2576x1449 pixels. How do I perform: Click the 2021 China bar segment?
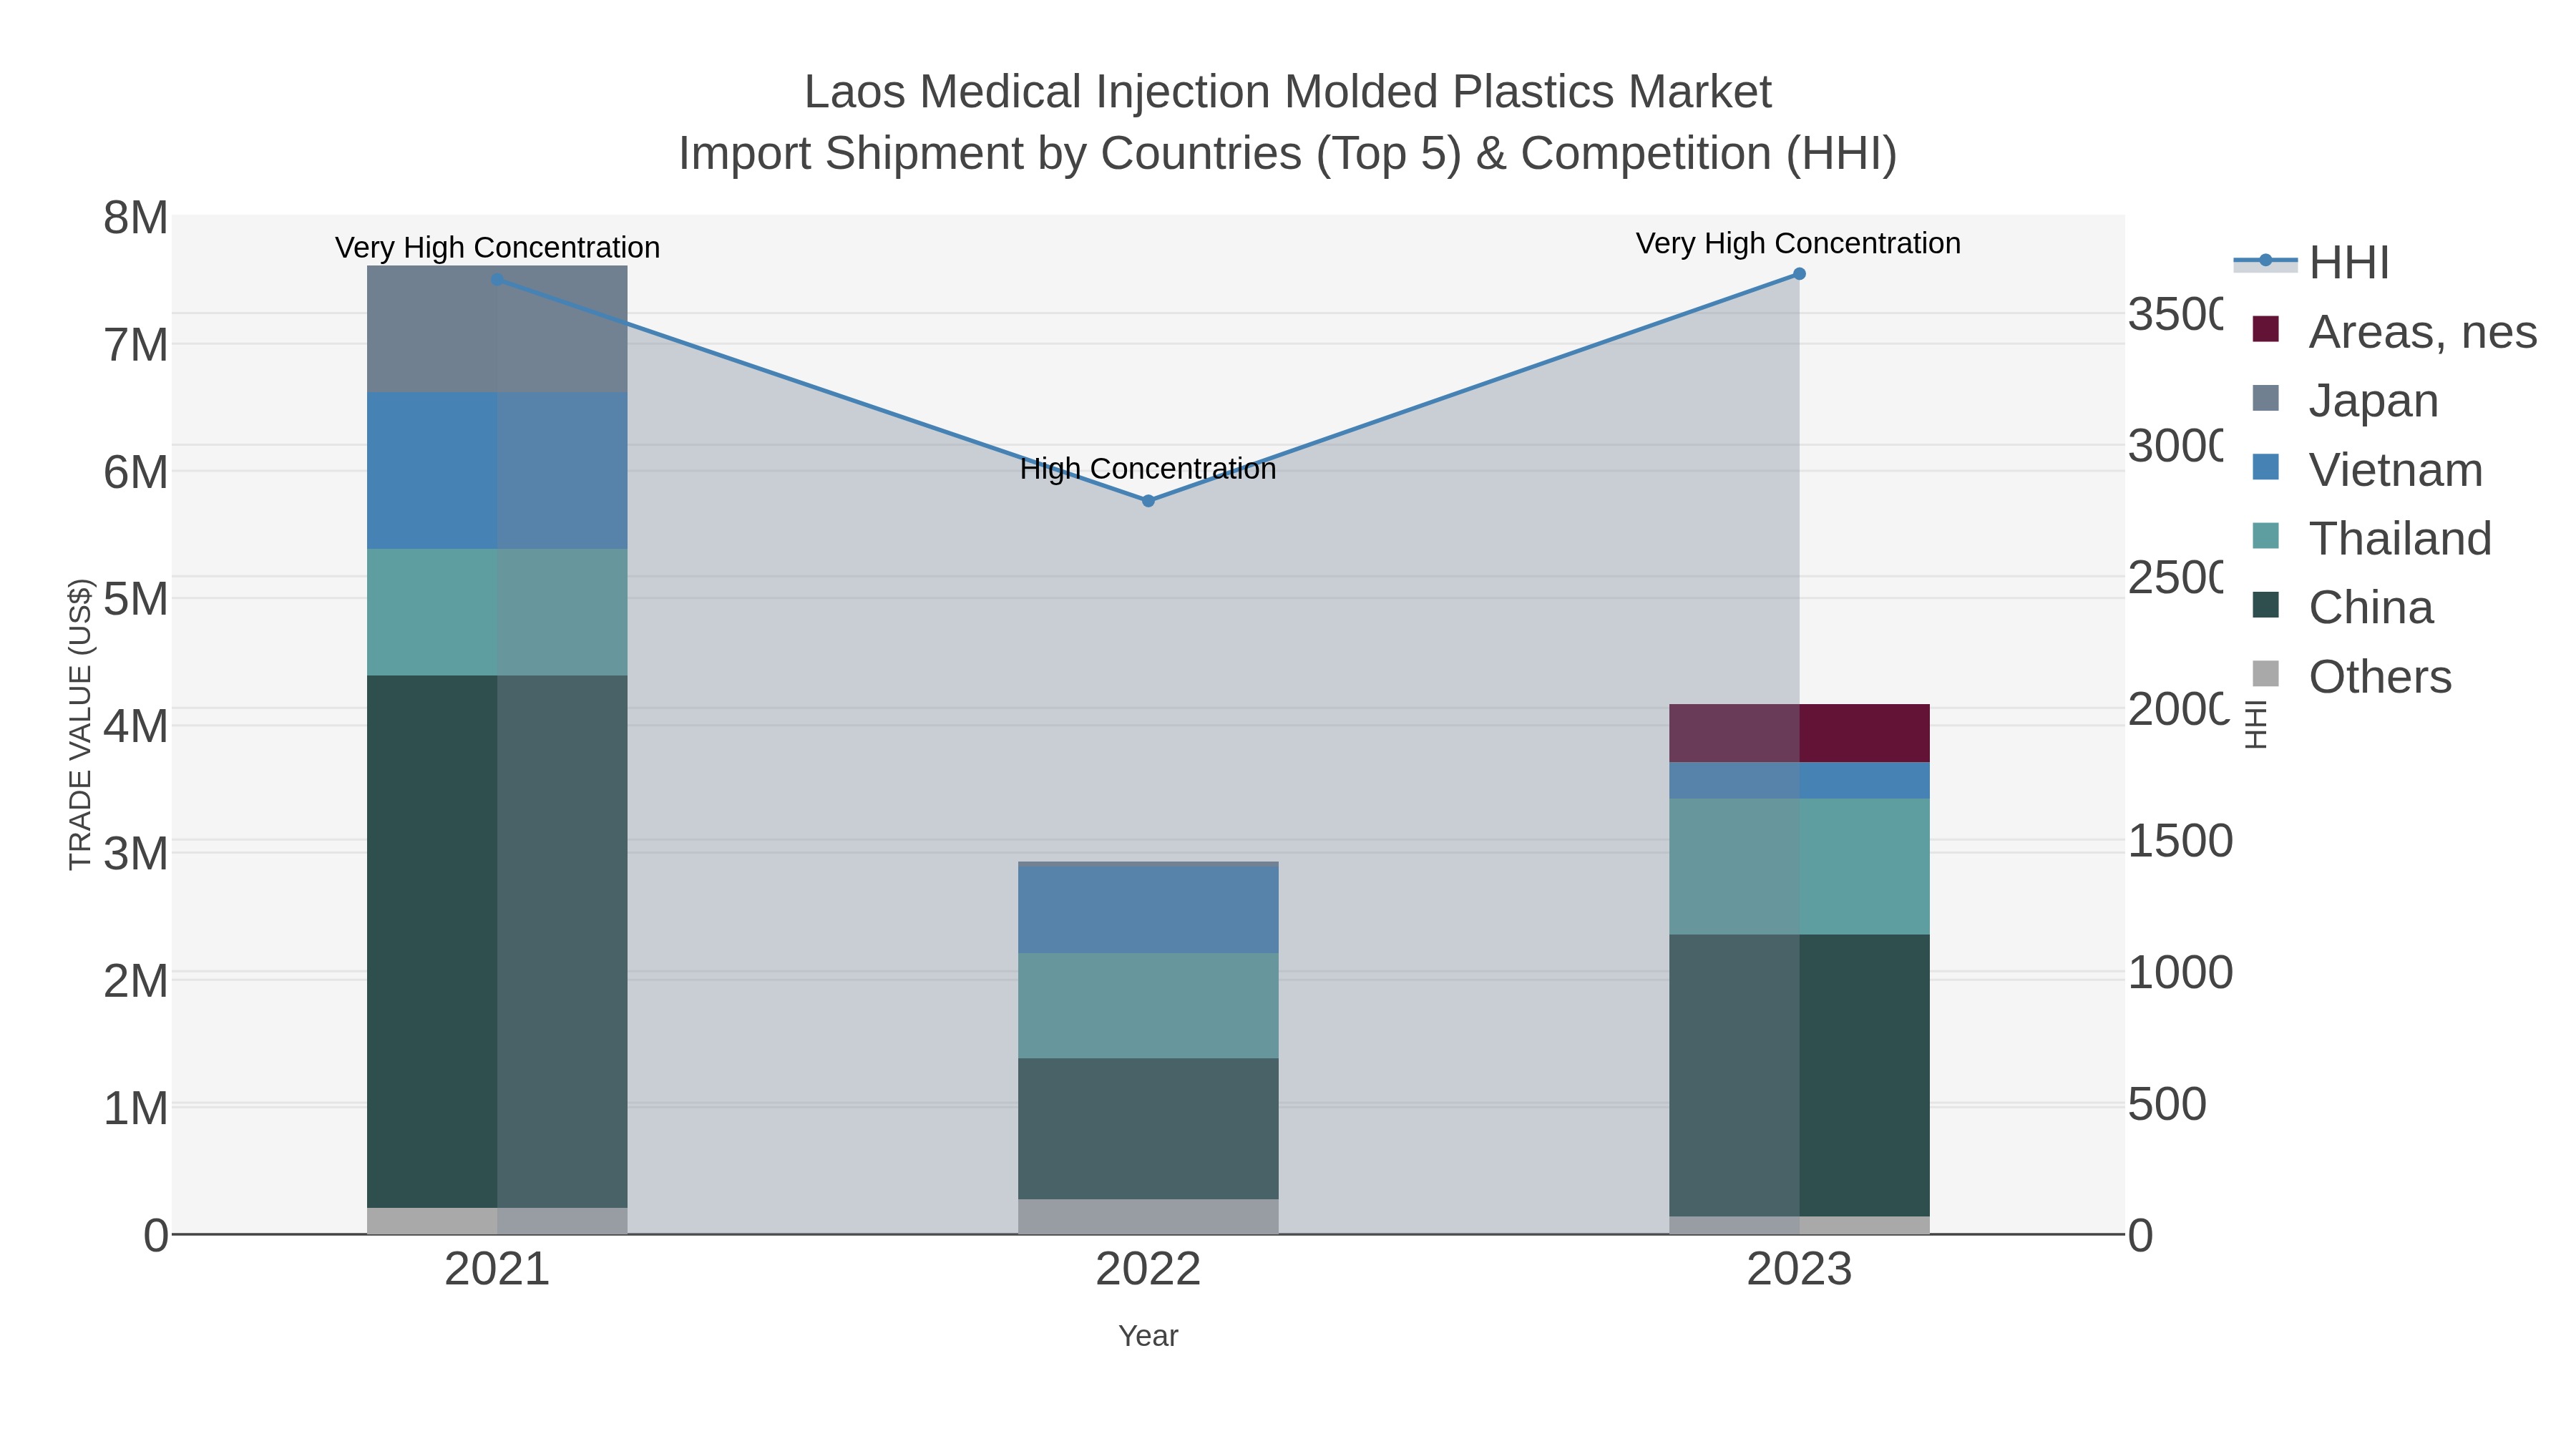(x=497, y=942)
